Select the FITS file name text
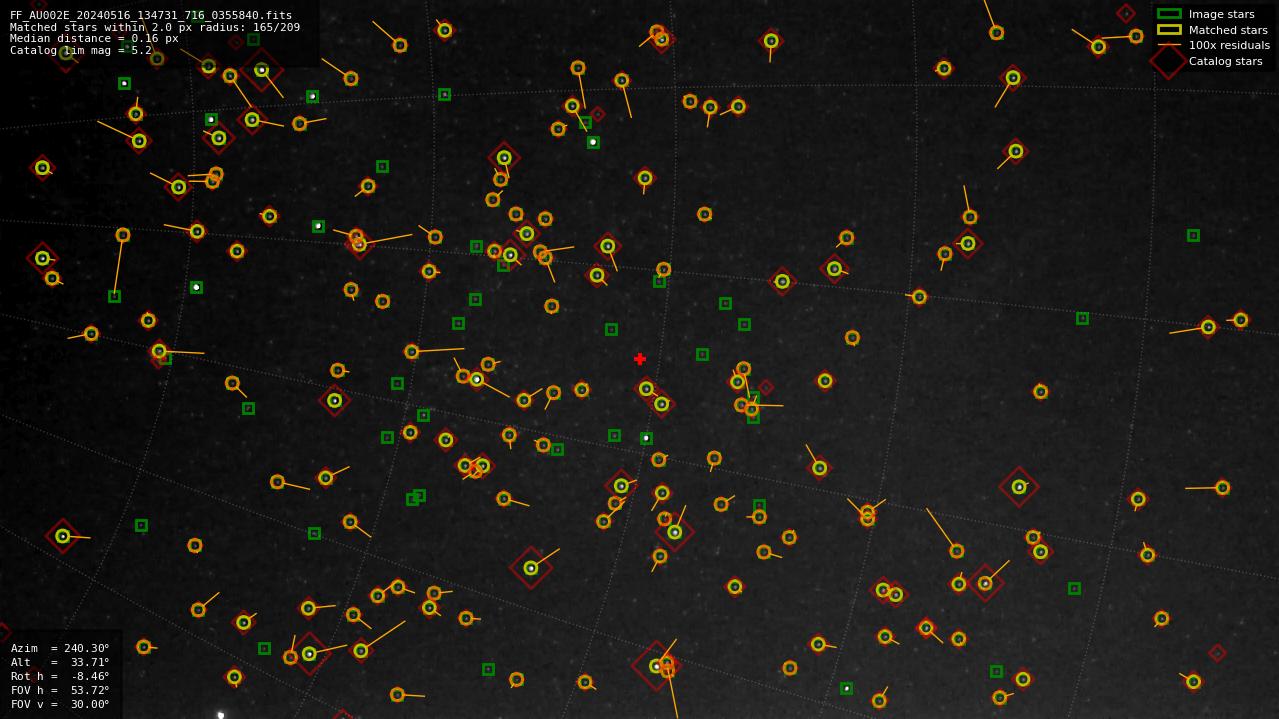1279x719 pixels. pos(151,16)
